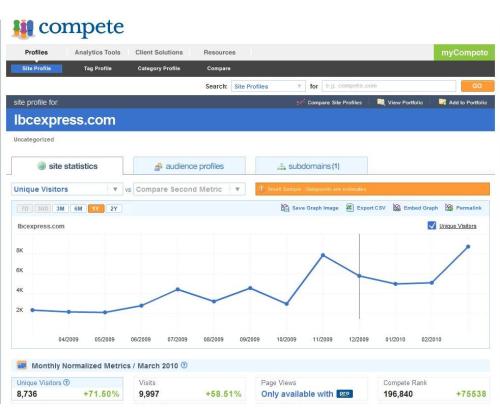Select the 3M time range
The height and width of the screenshot is (408, 500).
click(x=60, y=209)
